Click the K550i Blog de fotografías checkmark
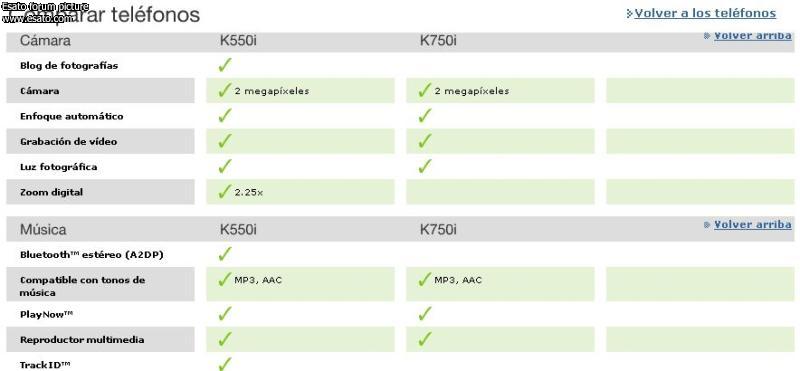 (224, 65)
